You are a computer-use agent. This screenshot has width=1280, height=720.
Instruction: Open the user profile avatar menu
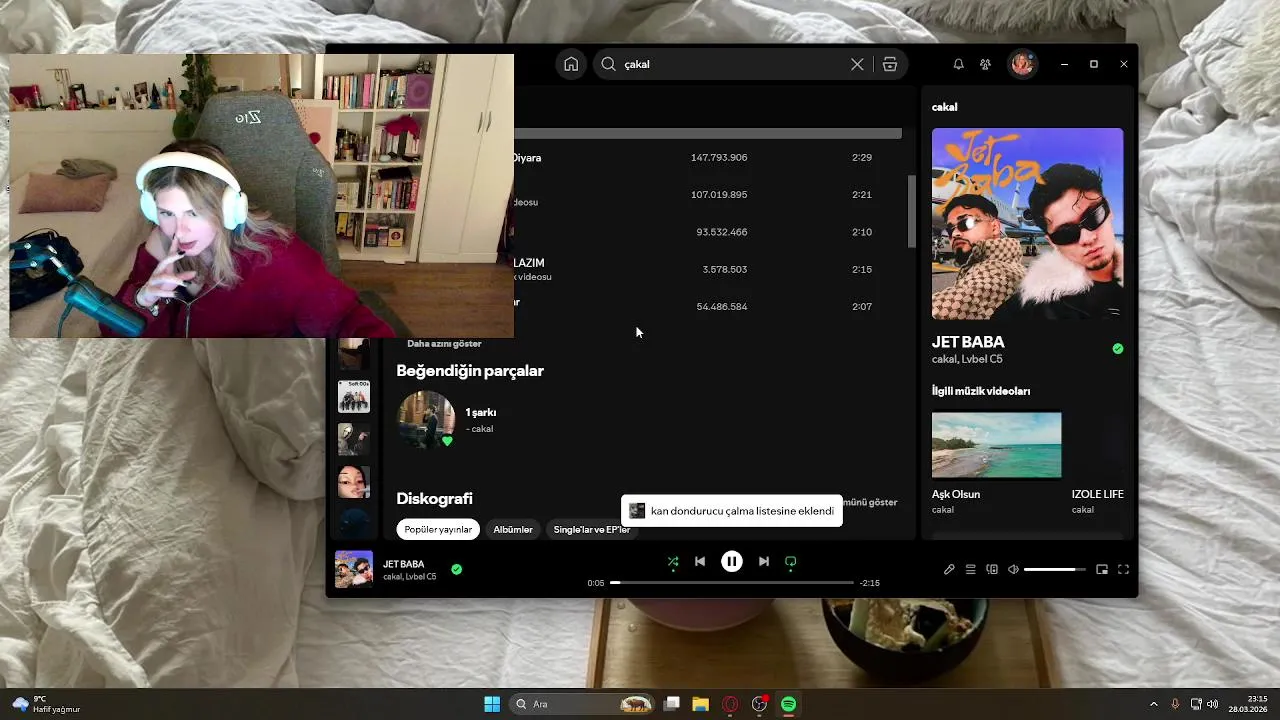point(1022,64)
